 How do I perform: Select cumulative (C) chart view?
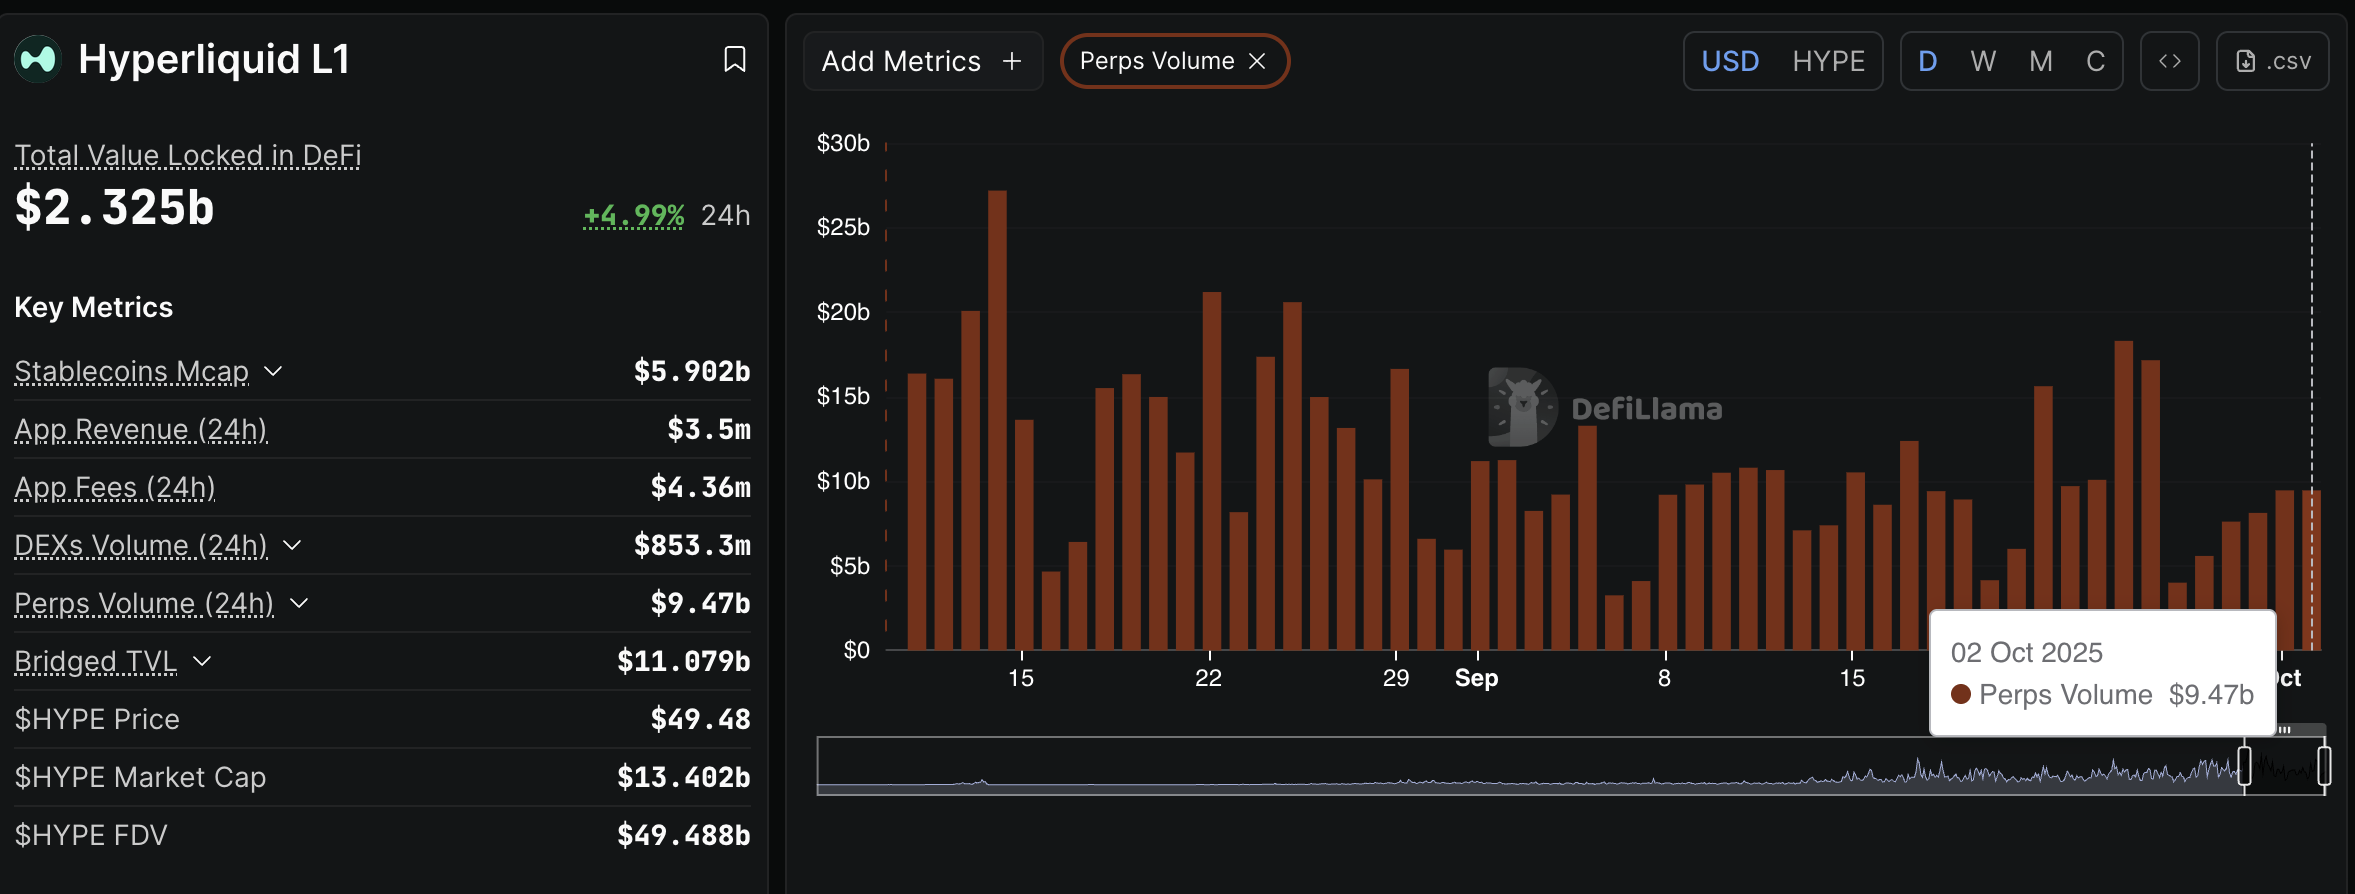pyautogui.click(x=2095, y=61)
